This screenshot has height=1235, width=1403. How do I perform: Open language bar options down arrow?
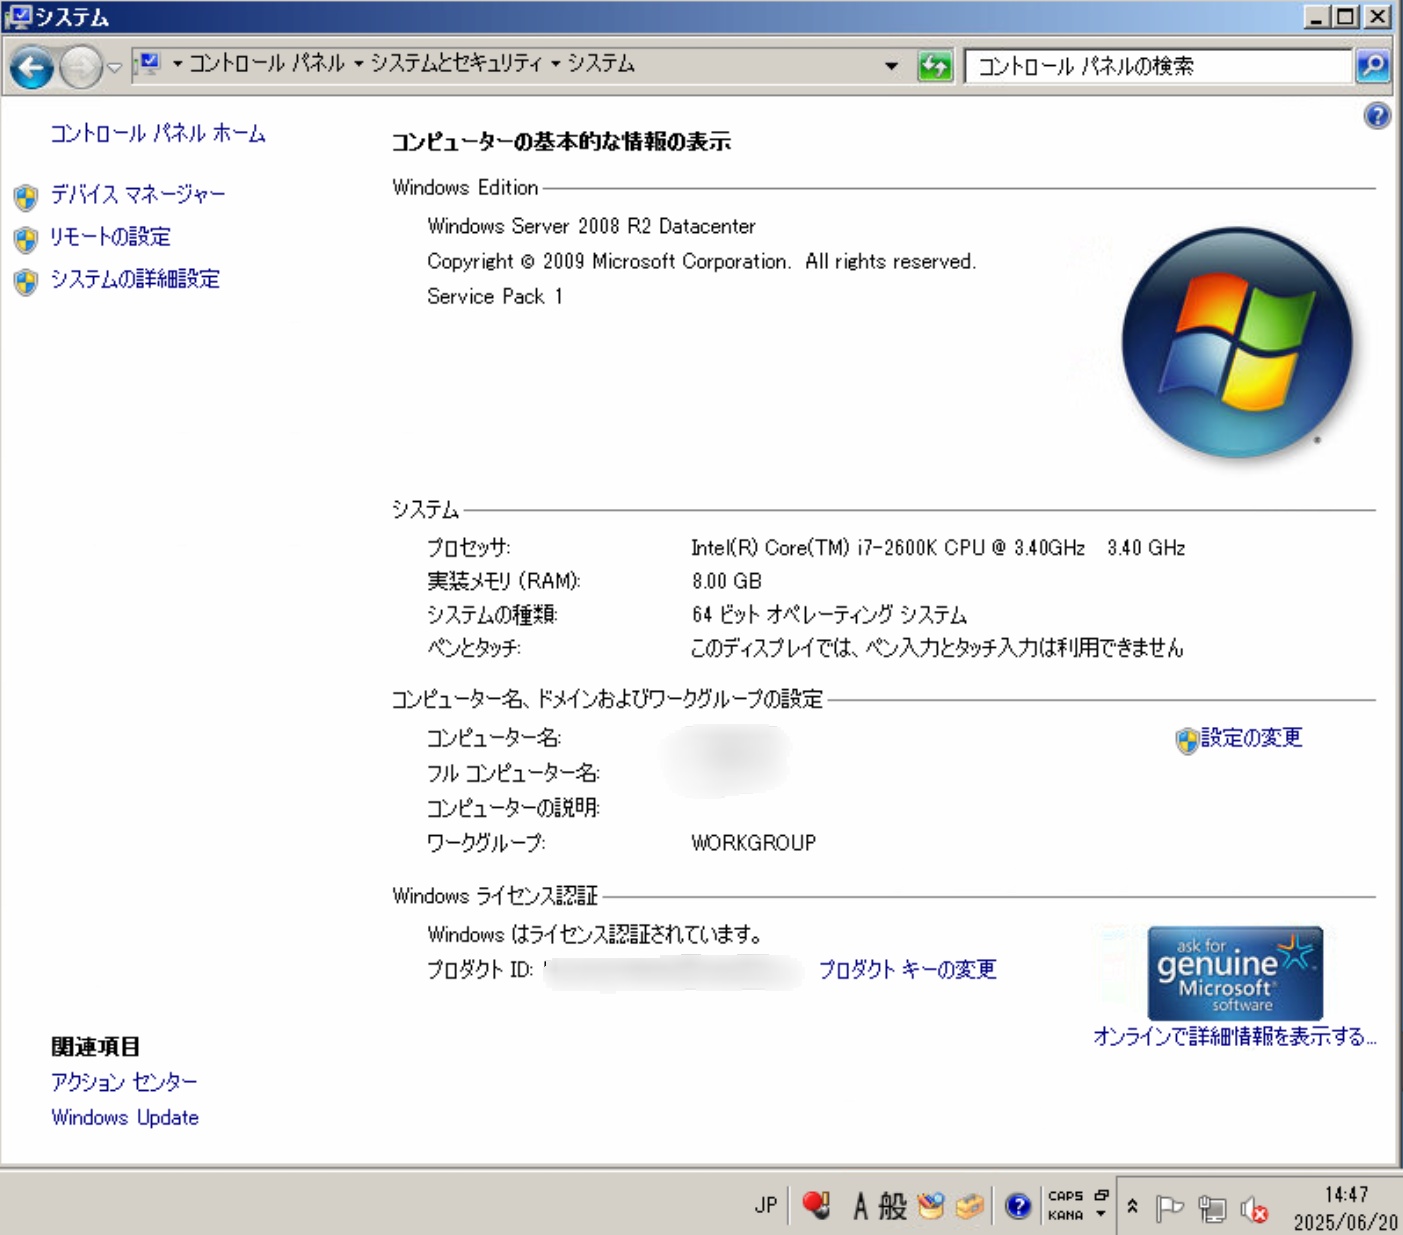point(1101,1214)
